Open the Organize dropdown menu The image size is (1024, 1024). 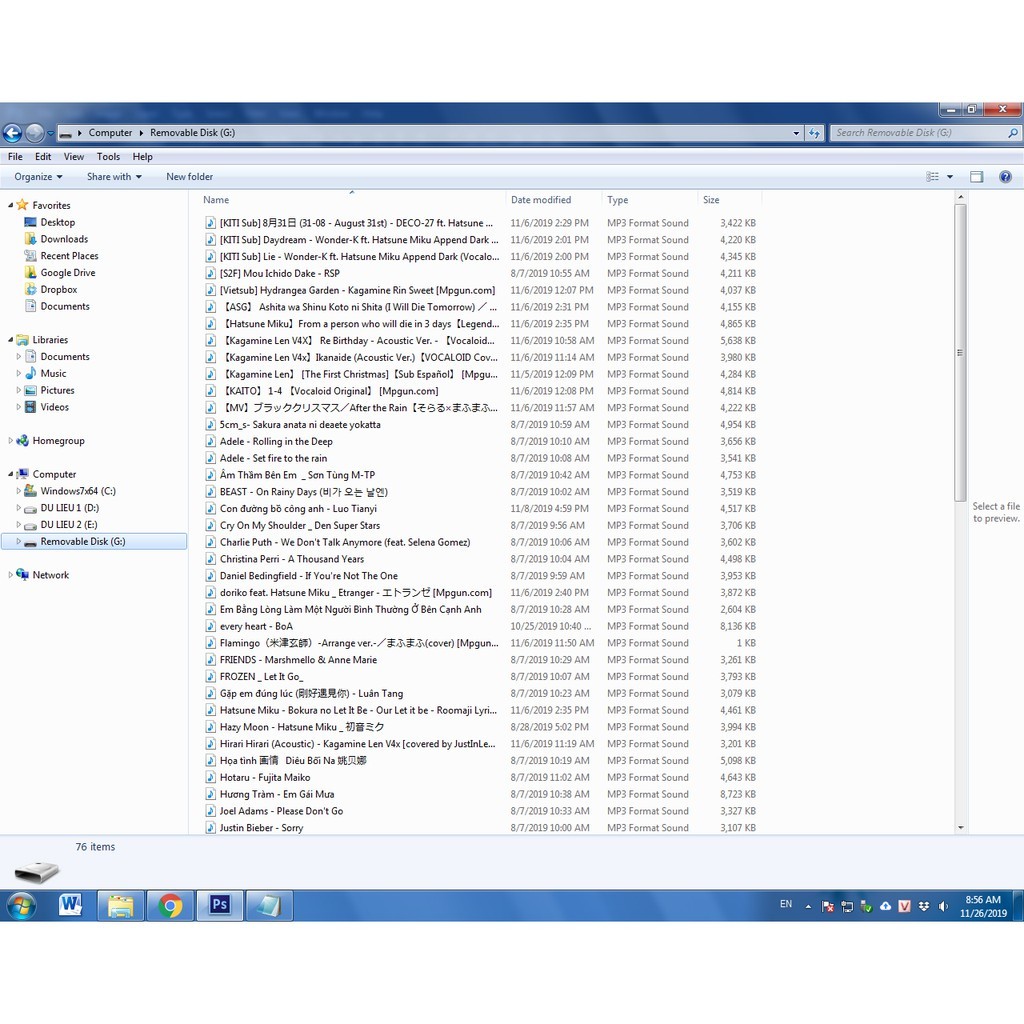38,177
